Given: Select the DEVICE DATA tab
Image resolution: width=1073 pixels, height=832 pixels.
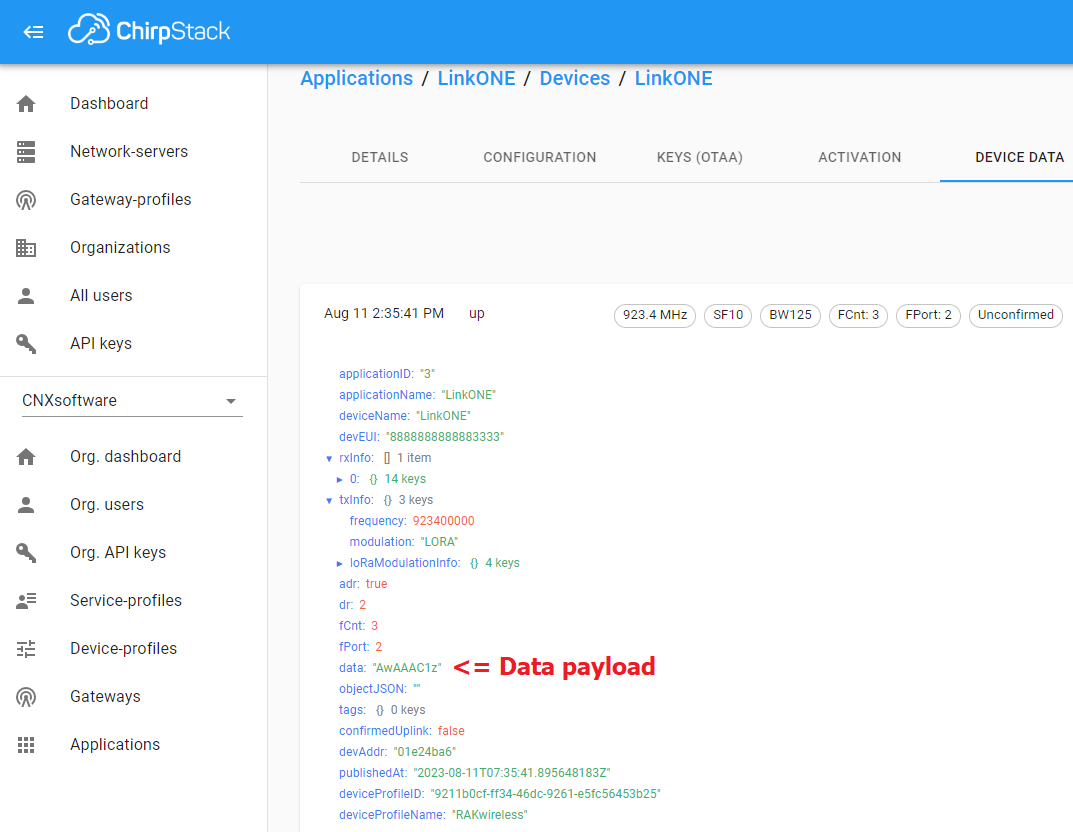Looking at the screenshot, I should (1019, 157).
